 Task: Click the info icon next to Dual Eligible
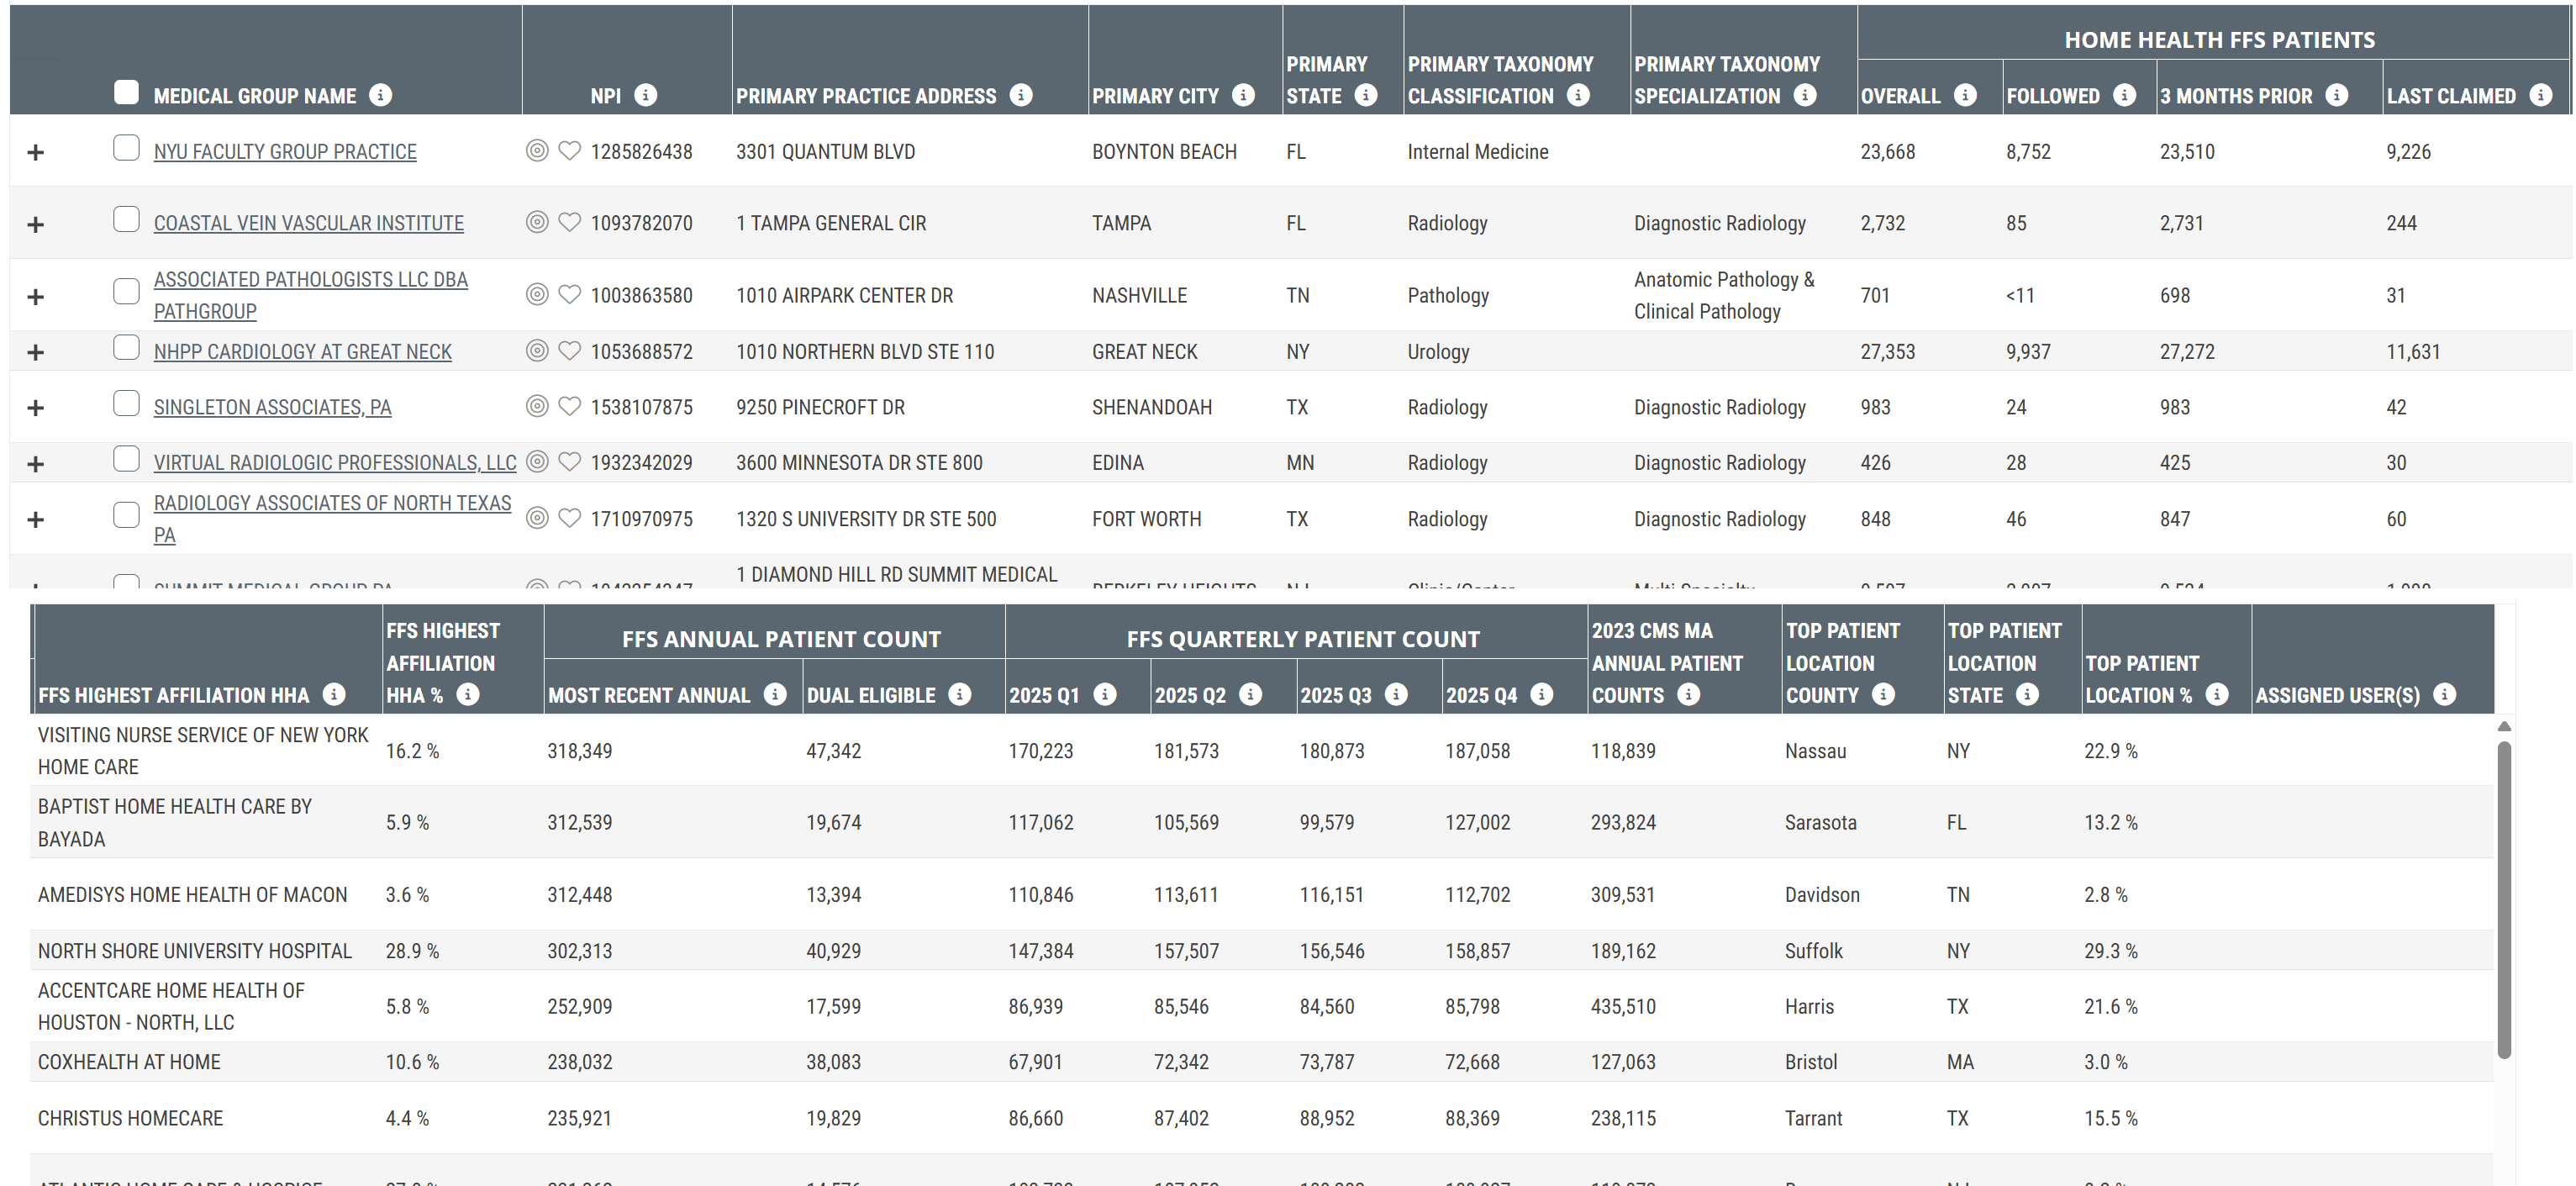[960, 694]
